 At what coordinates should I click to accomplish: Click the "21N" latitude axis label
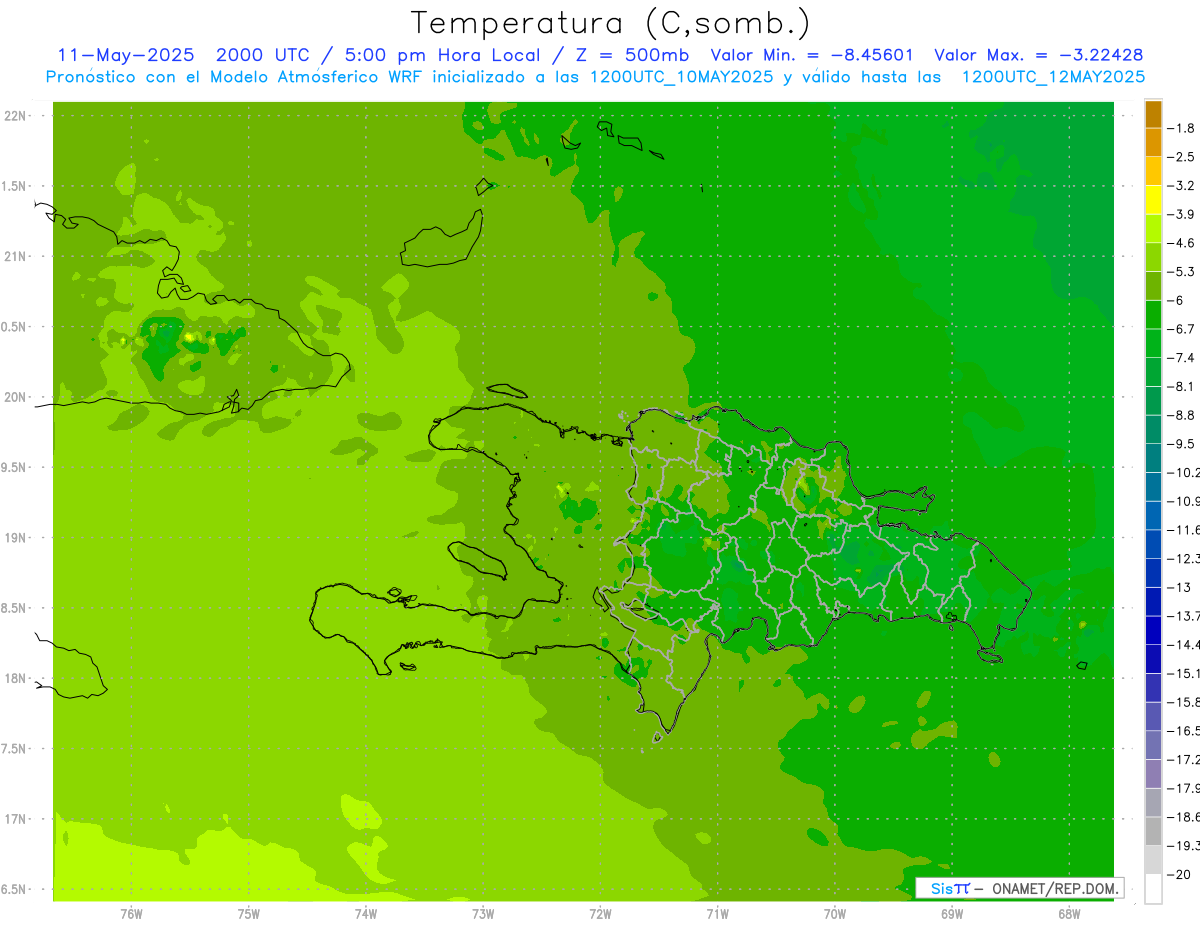click(x=16, y=256)
